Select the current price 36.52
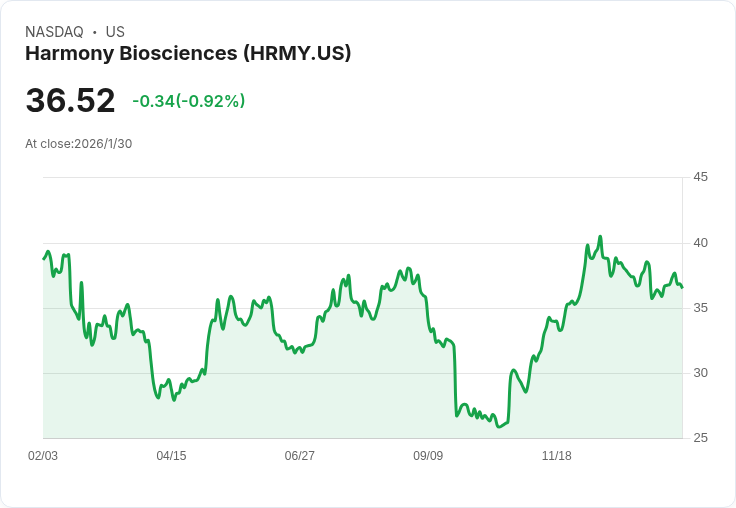The image size is (736, 508). (x=70, y=100)
